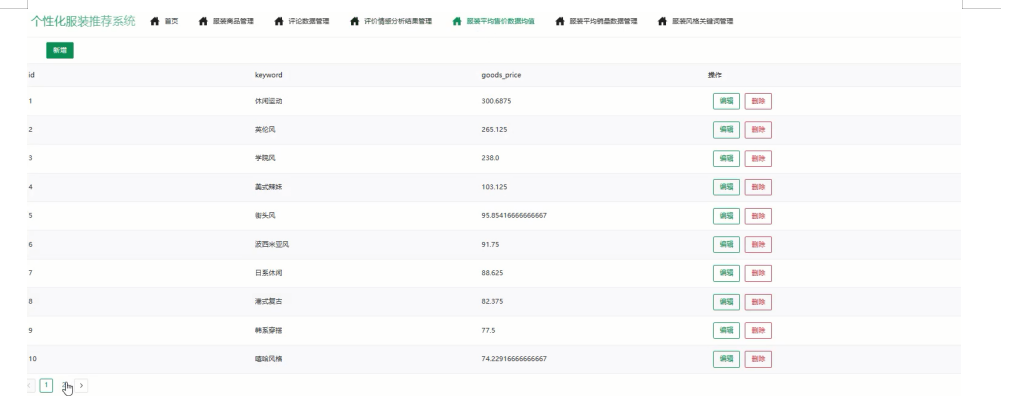Select page 1 in the pagination
The width and height of the screenshot is (1014, 396).
click(46, 386)
